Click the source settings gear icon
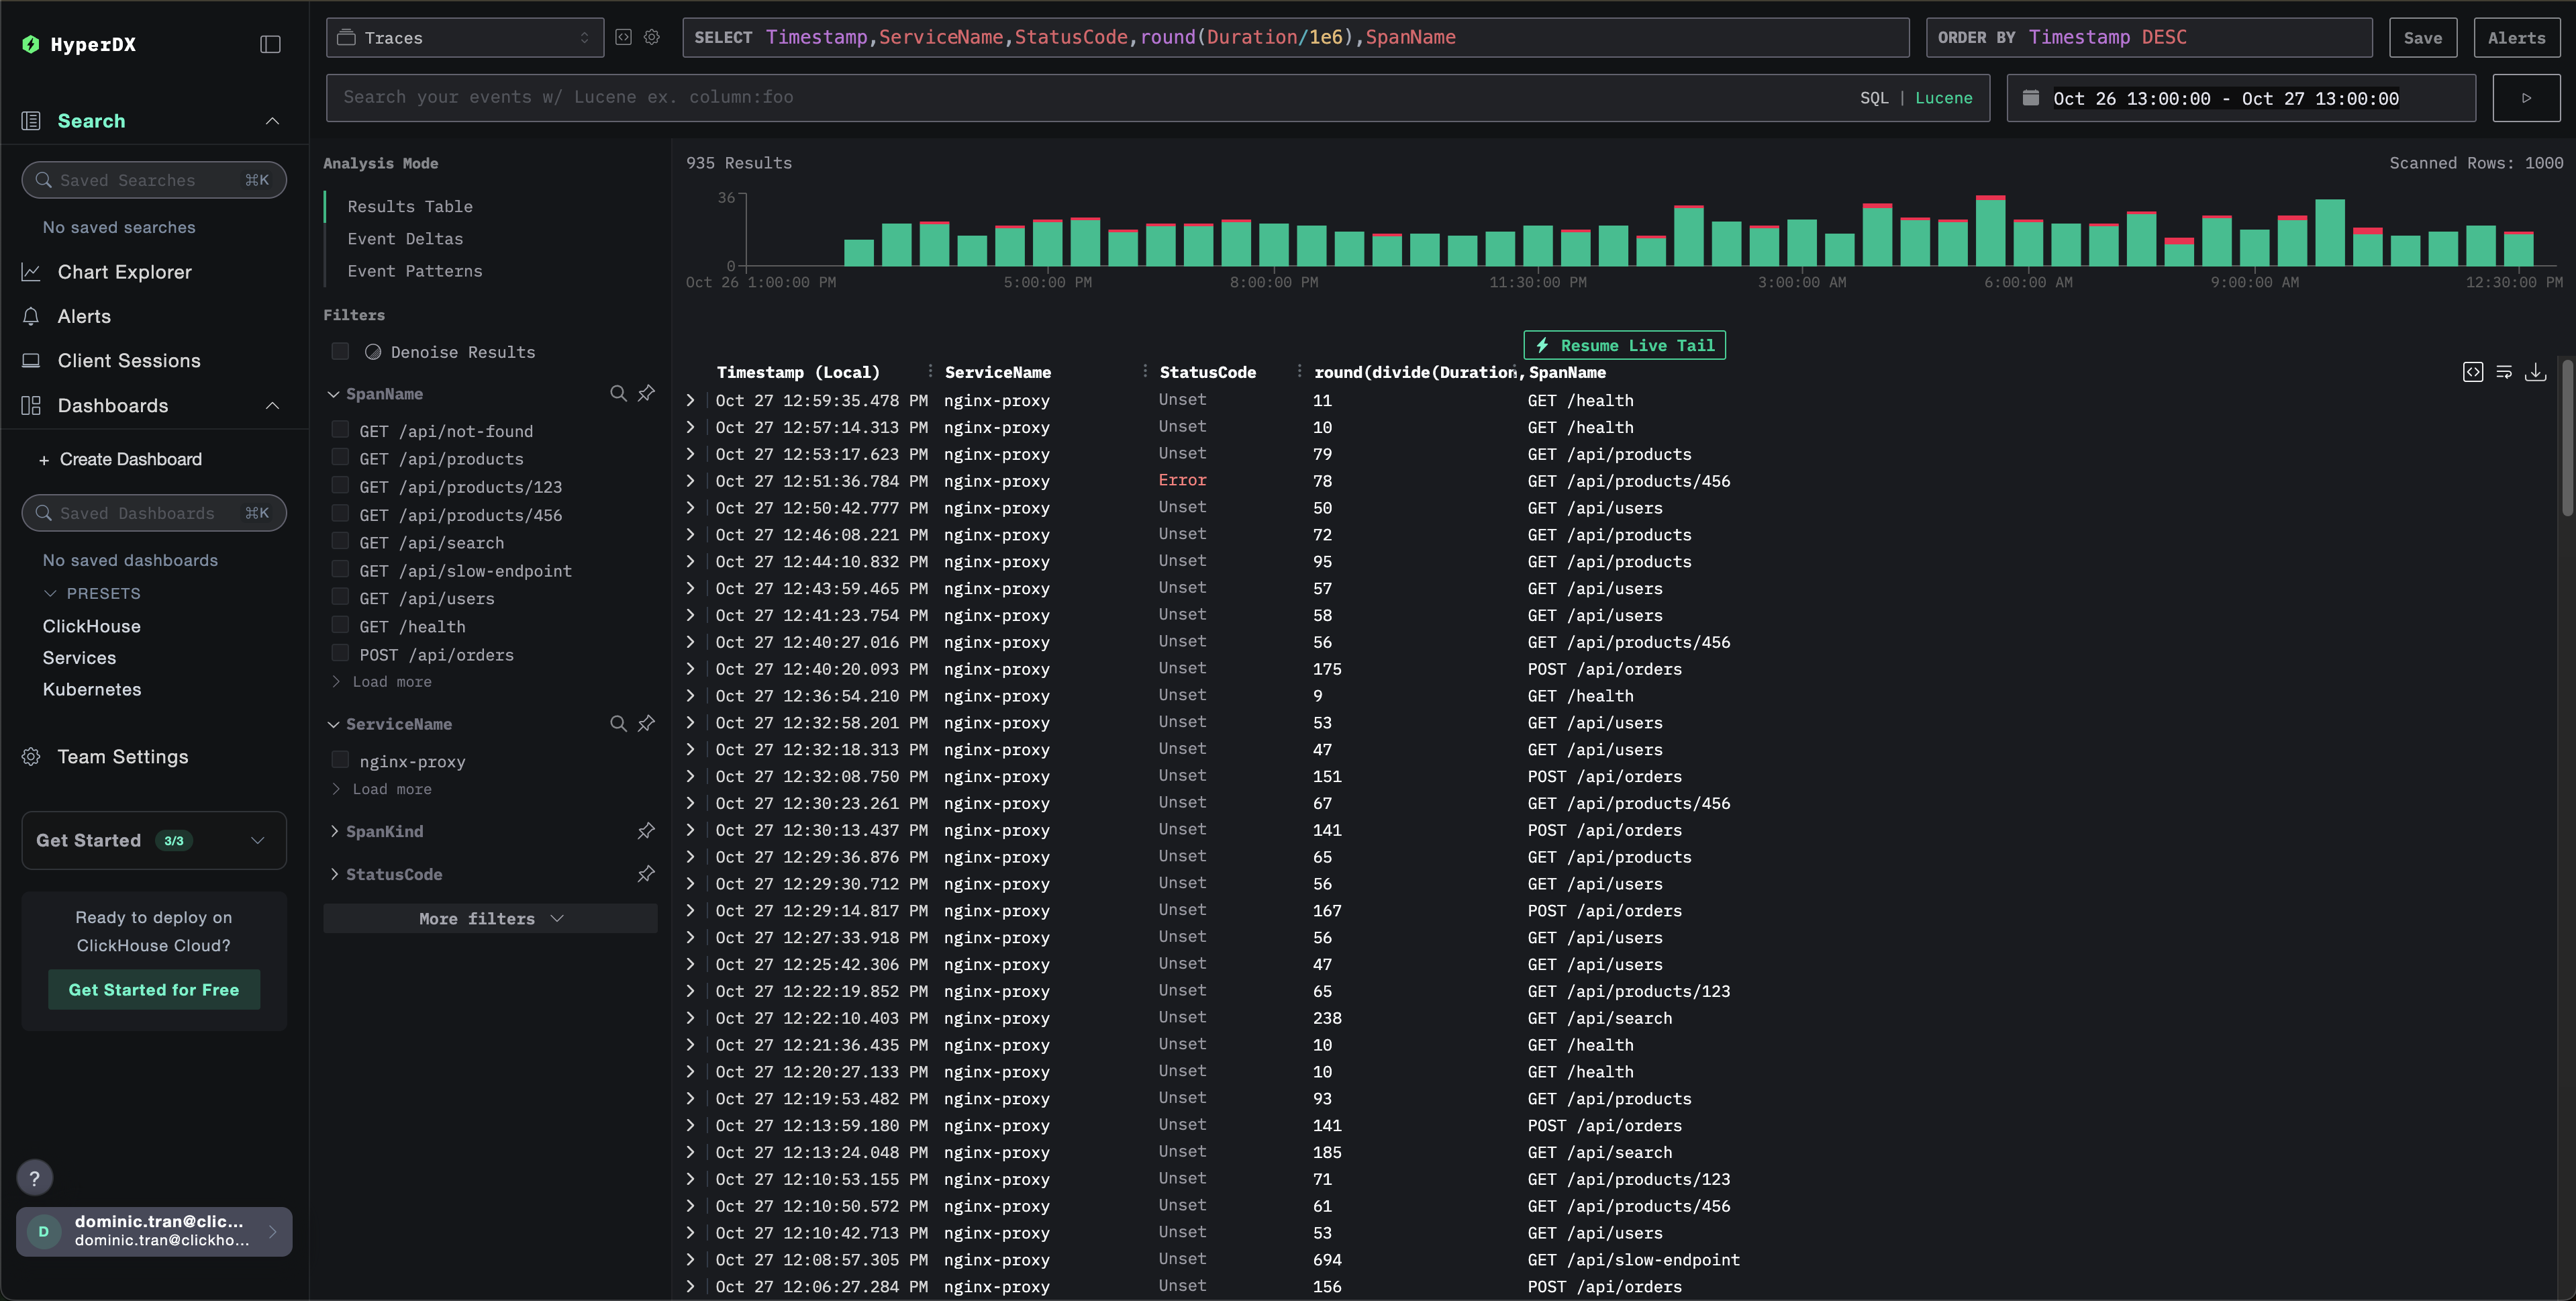Screen dimensions: 2576x1301 pyautogui.click(x=652, y=37)
